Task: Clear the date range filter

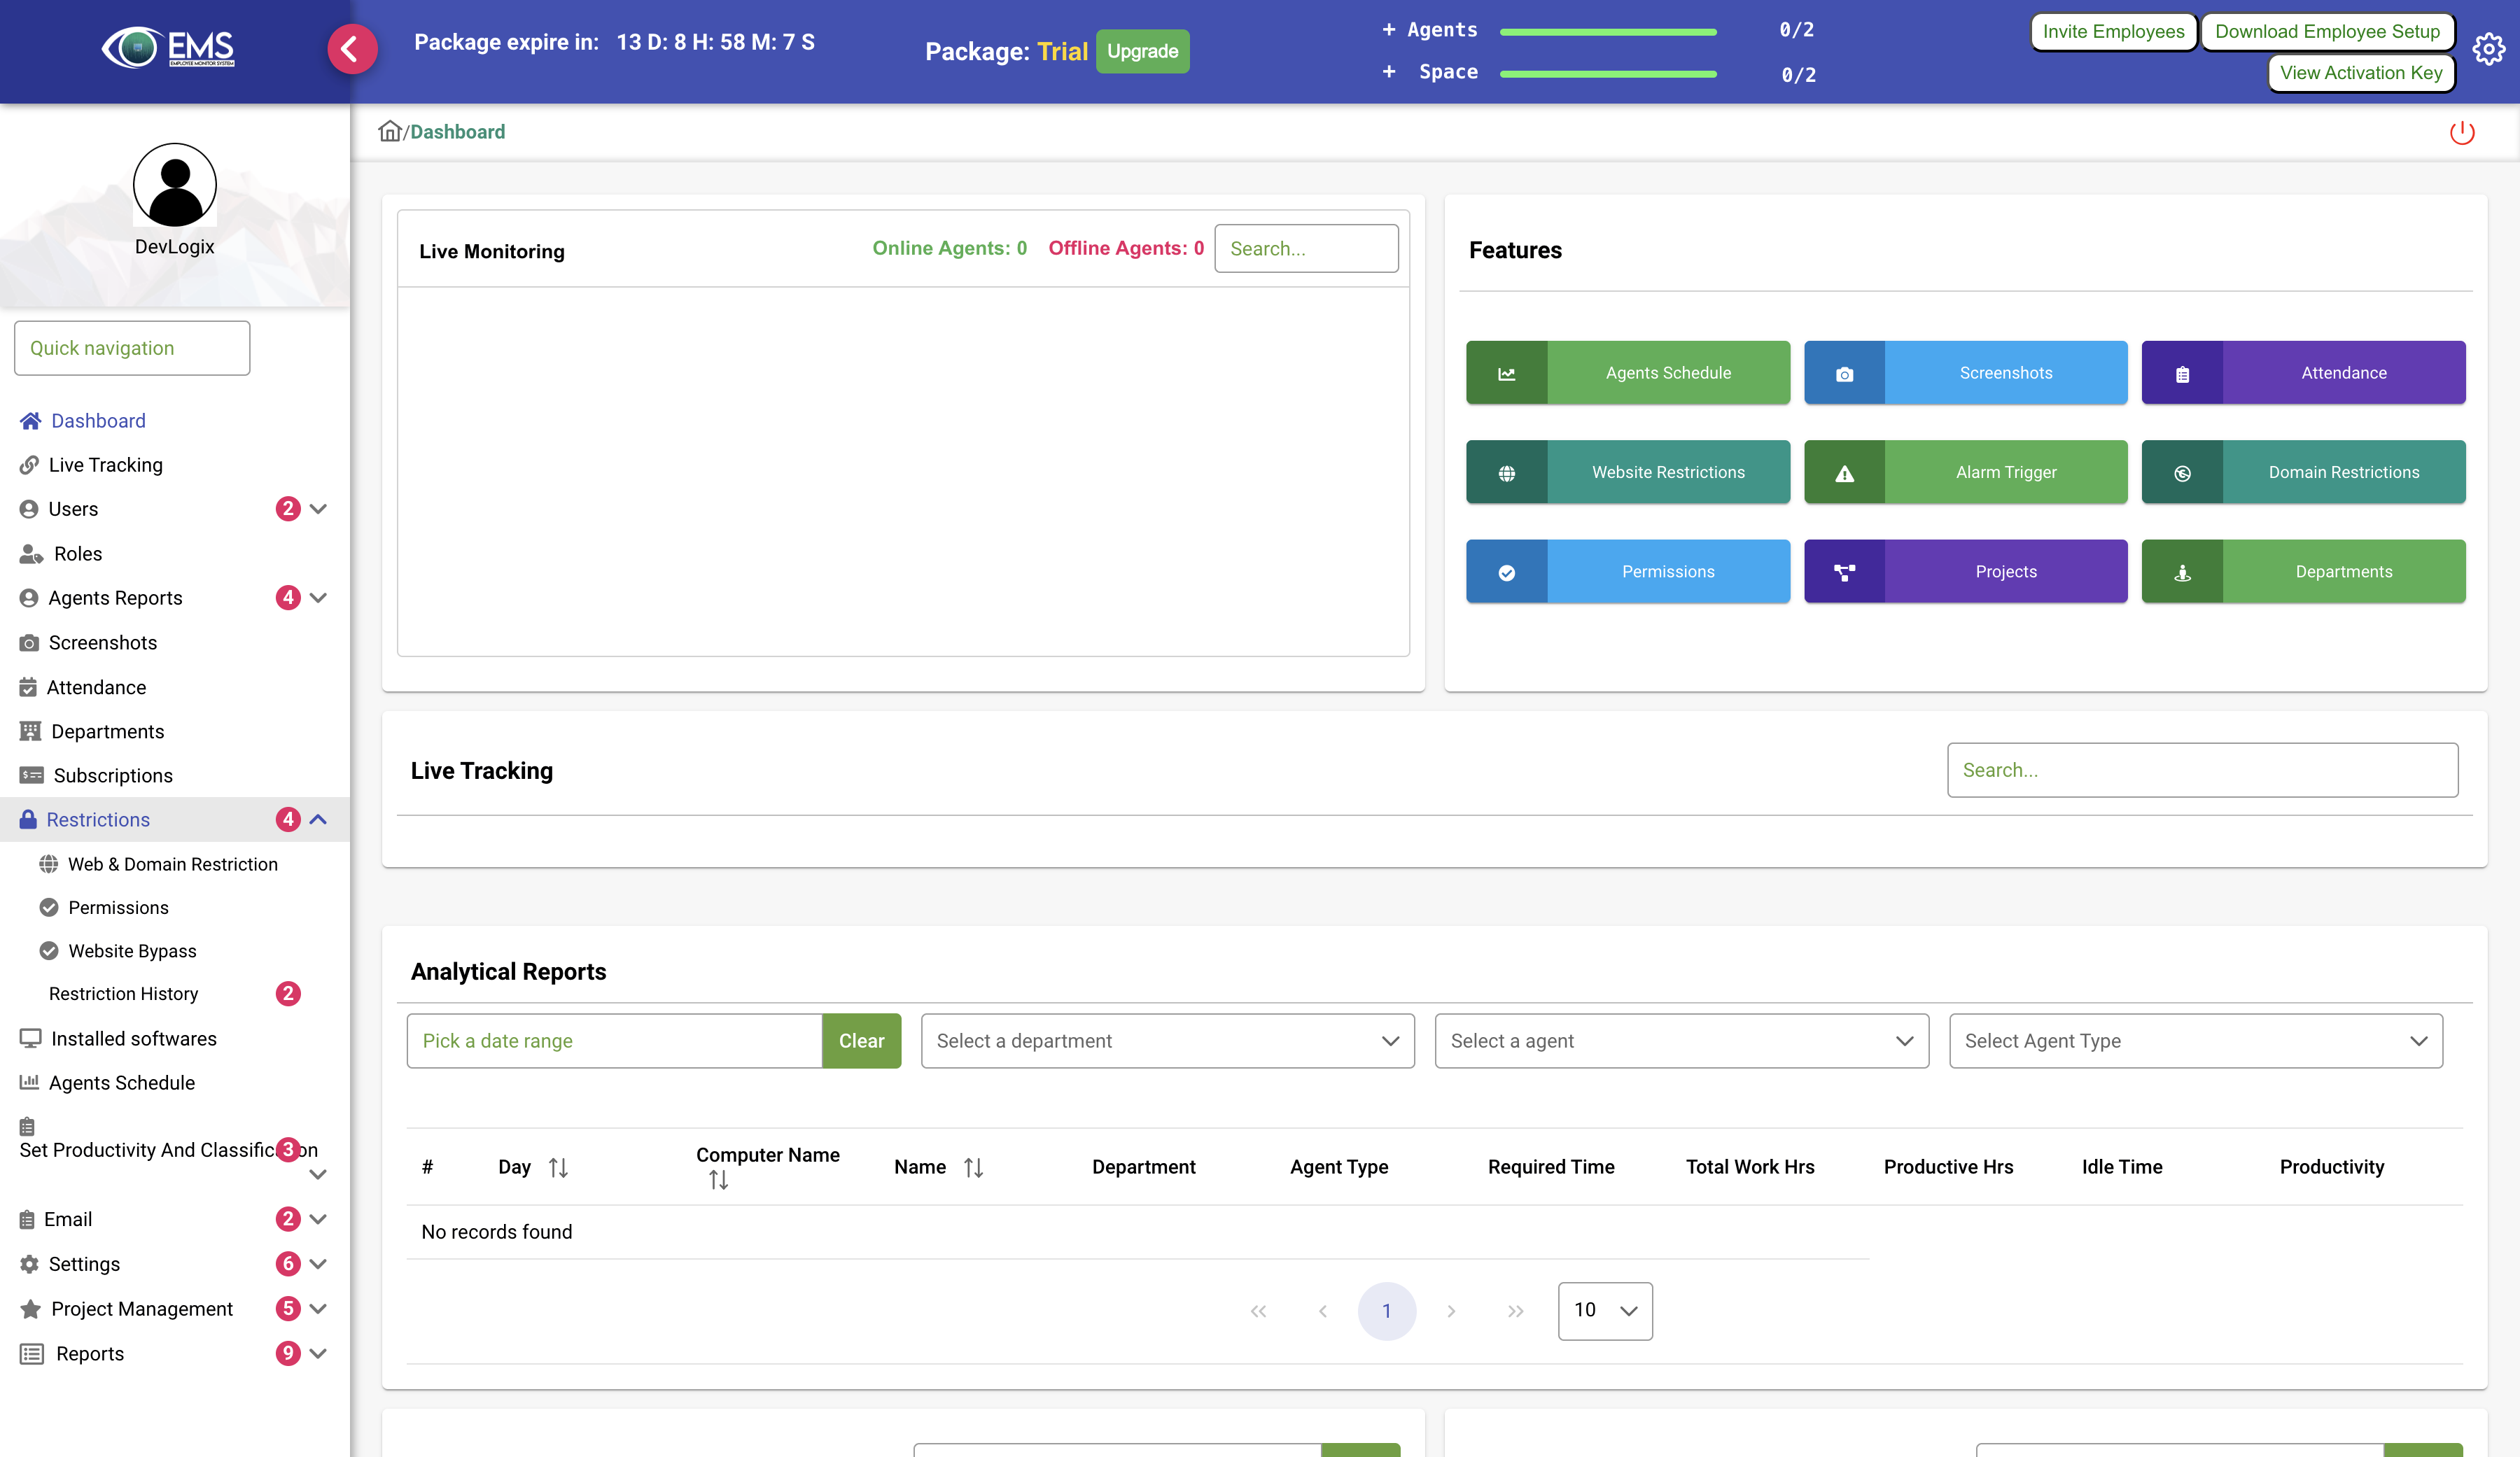Action: pos(861,1041)
